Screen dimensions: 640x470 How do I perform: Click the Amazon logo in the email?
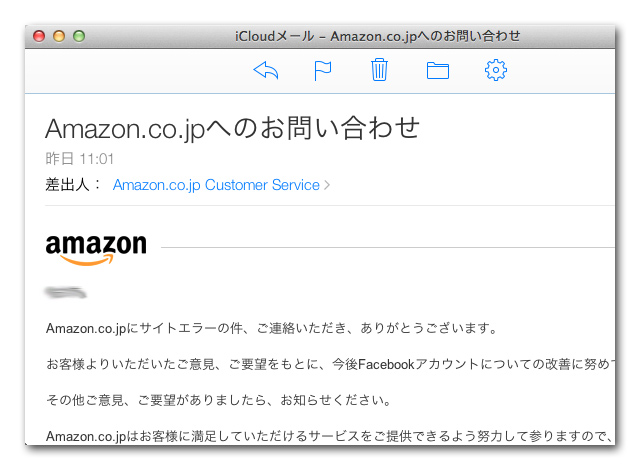pyautogui.click(x=96, y=249)
